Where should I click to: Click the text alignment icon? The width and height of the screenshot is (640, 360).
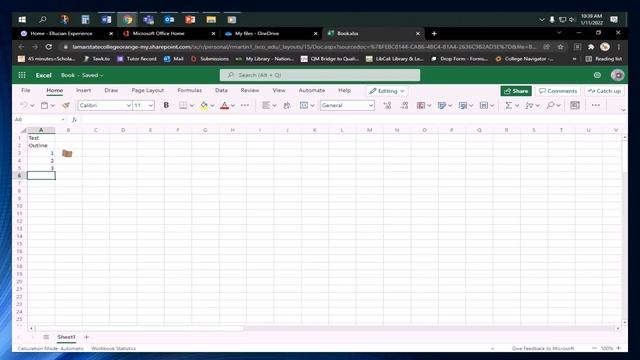[266, 105]
